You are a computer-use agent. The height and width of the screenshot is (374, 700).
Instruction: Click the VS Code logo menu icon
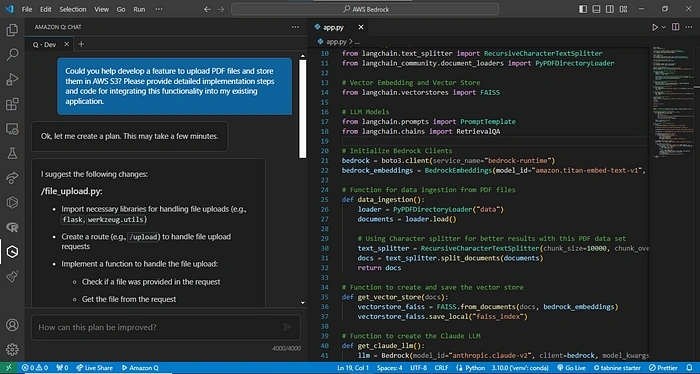click(x=9, y=9)
